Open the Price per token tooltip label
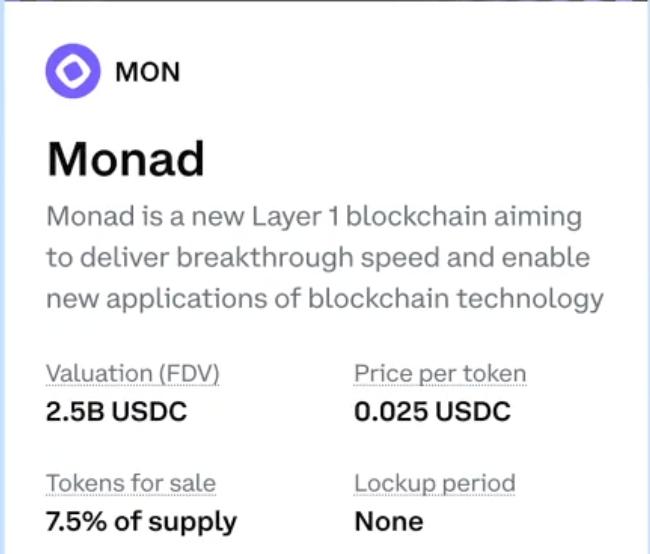The height and width of the screenshot is (554, 650). (440, 374)
